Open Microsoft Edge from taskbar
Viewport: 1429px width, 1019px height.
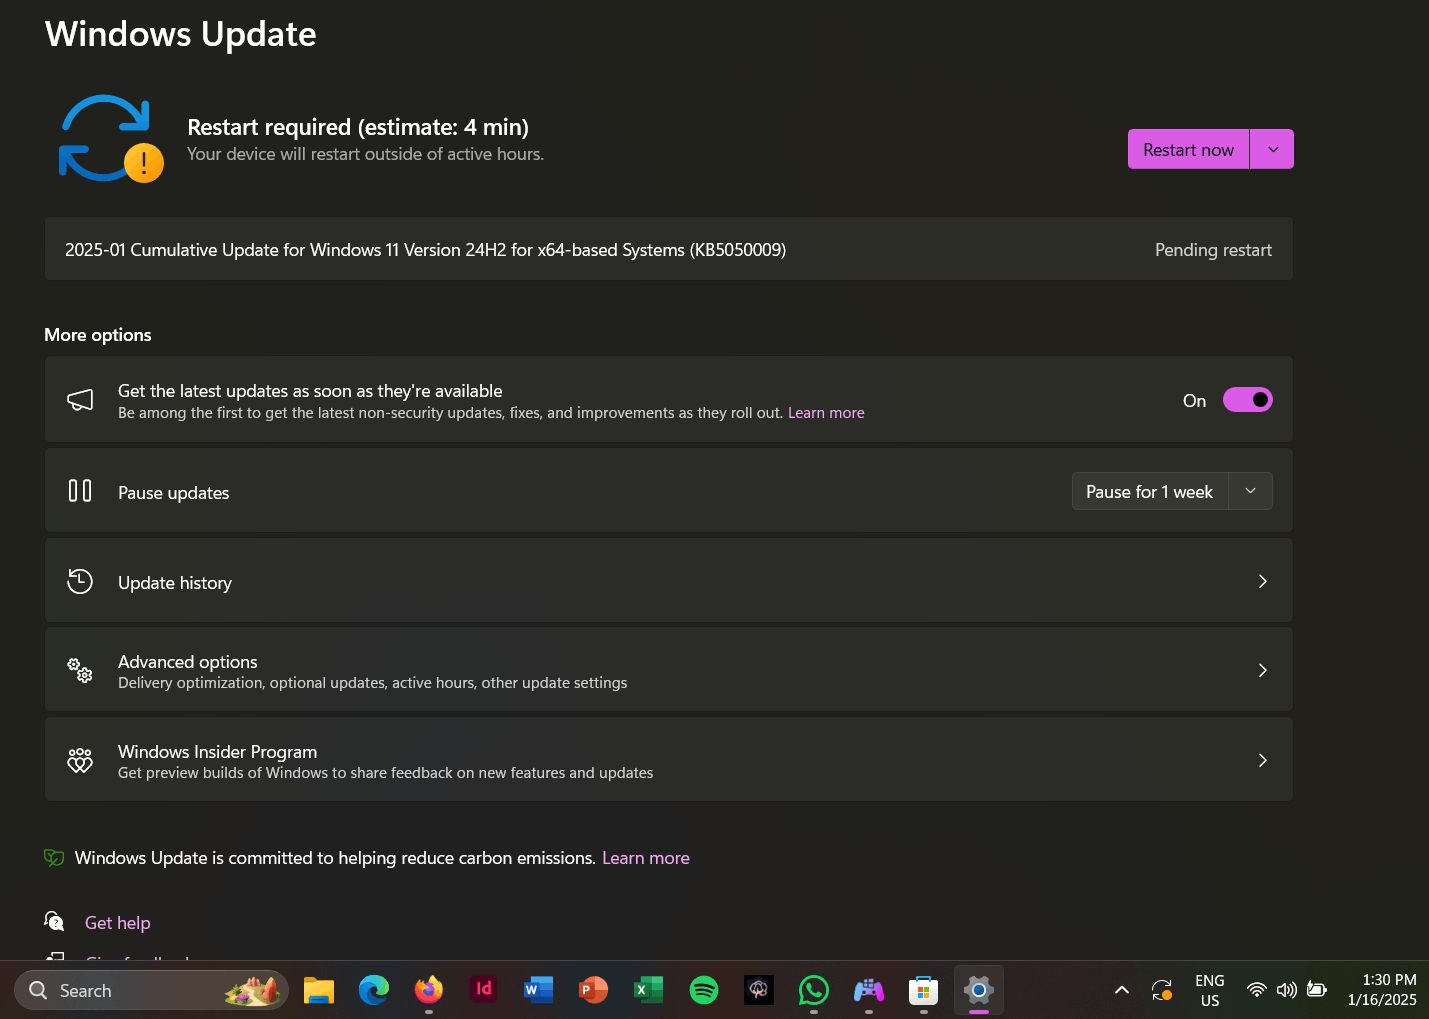(374, 990)
